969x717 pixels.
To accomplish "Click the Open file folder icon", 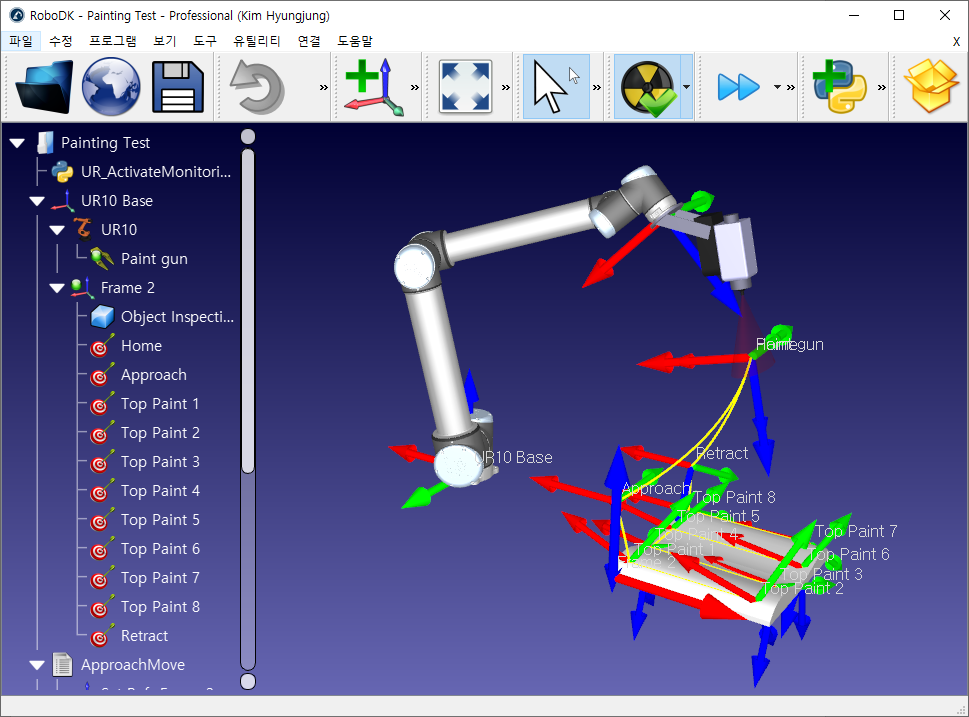I will click(43, 87).
